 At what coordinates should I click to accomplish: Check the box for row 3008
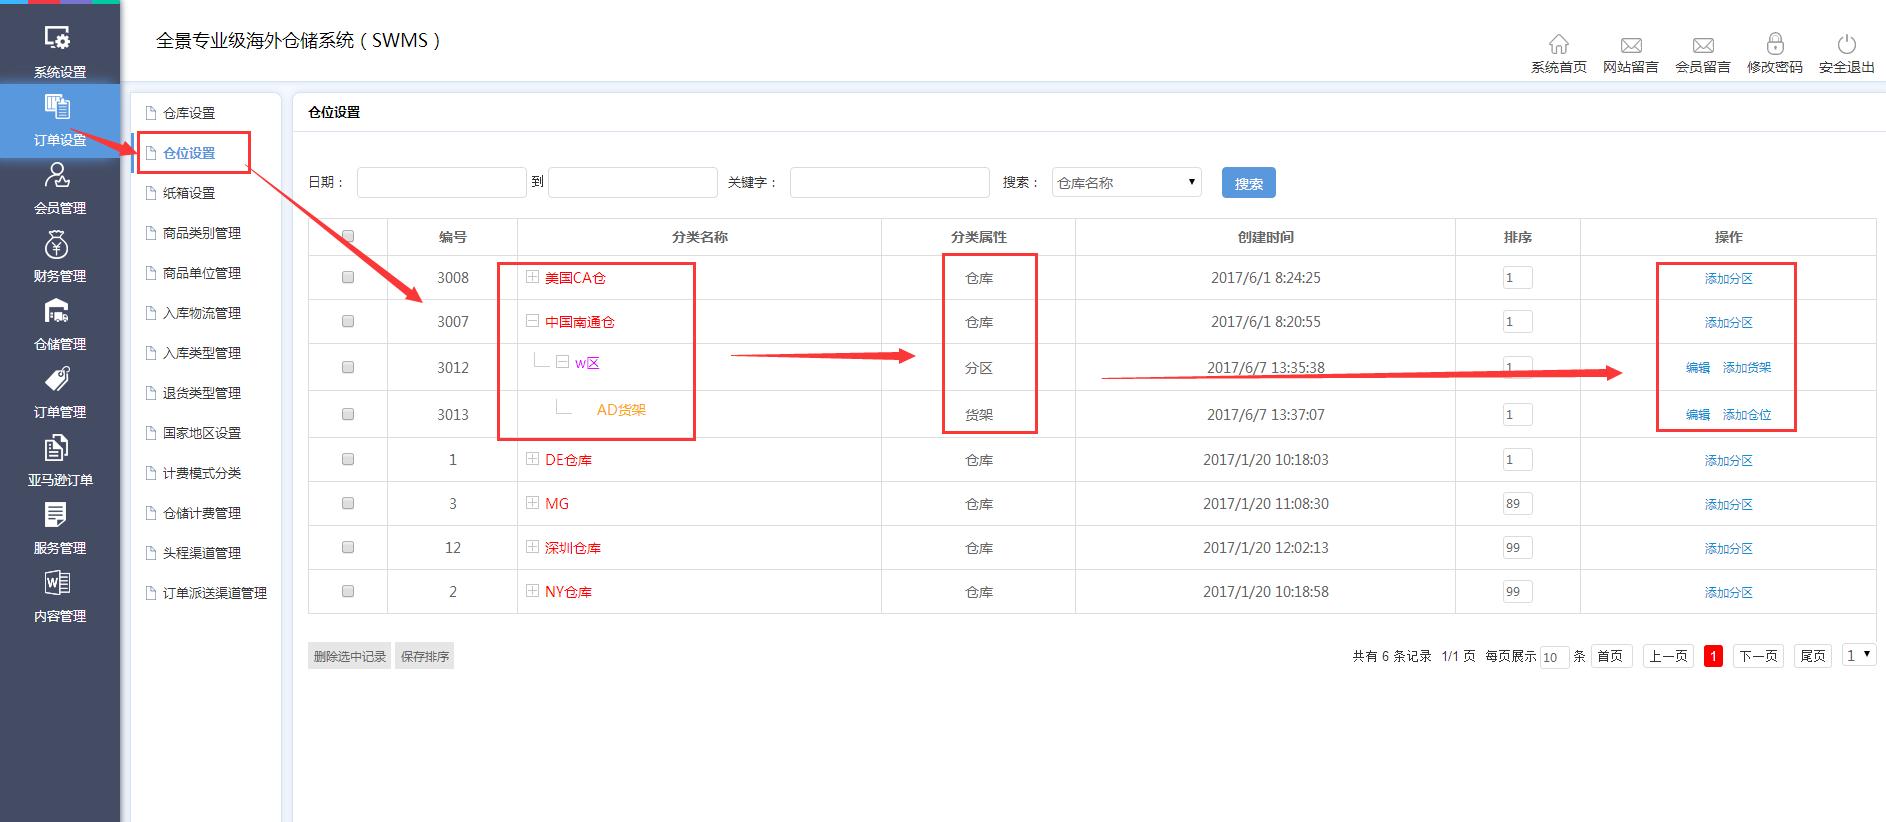tap(348, 277)
